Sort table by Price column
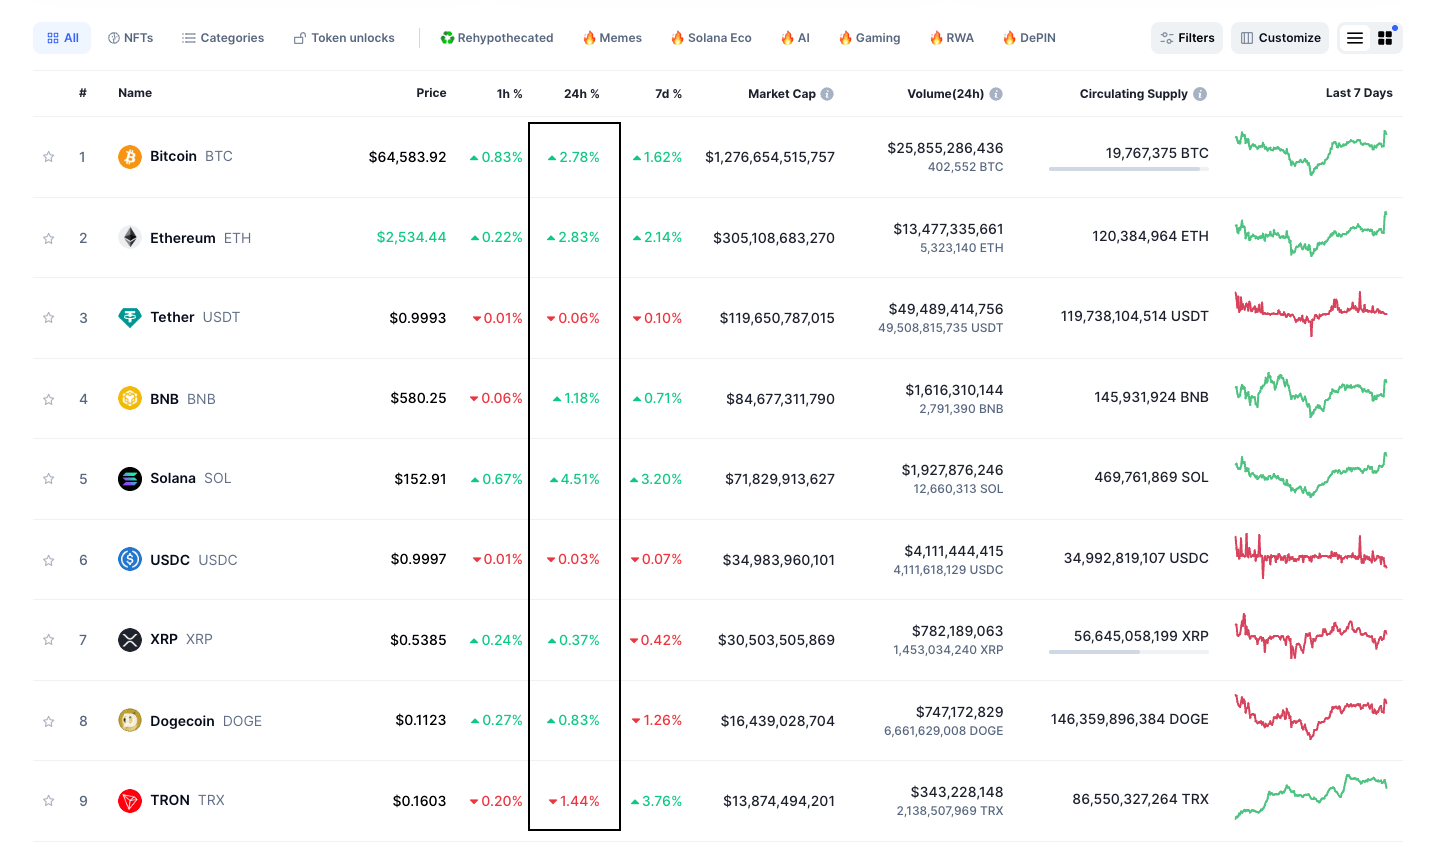This screenshot has width=1434, height=842. (431, 93)
